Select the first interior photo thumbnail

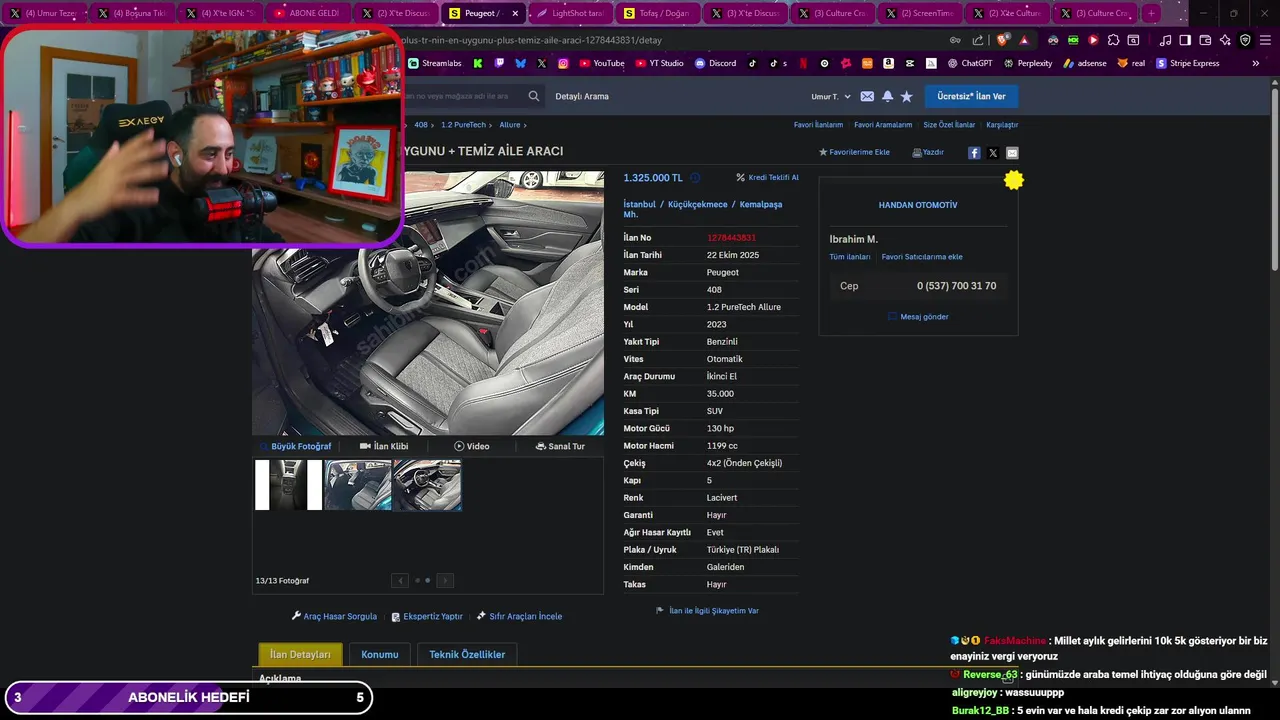point(288,485)
